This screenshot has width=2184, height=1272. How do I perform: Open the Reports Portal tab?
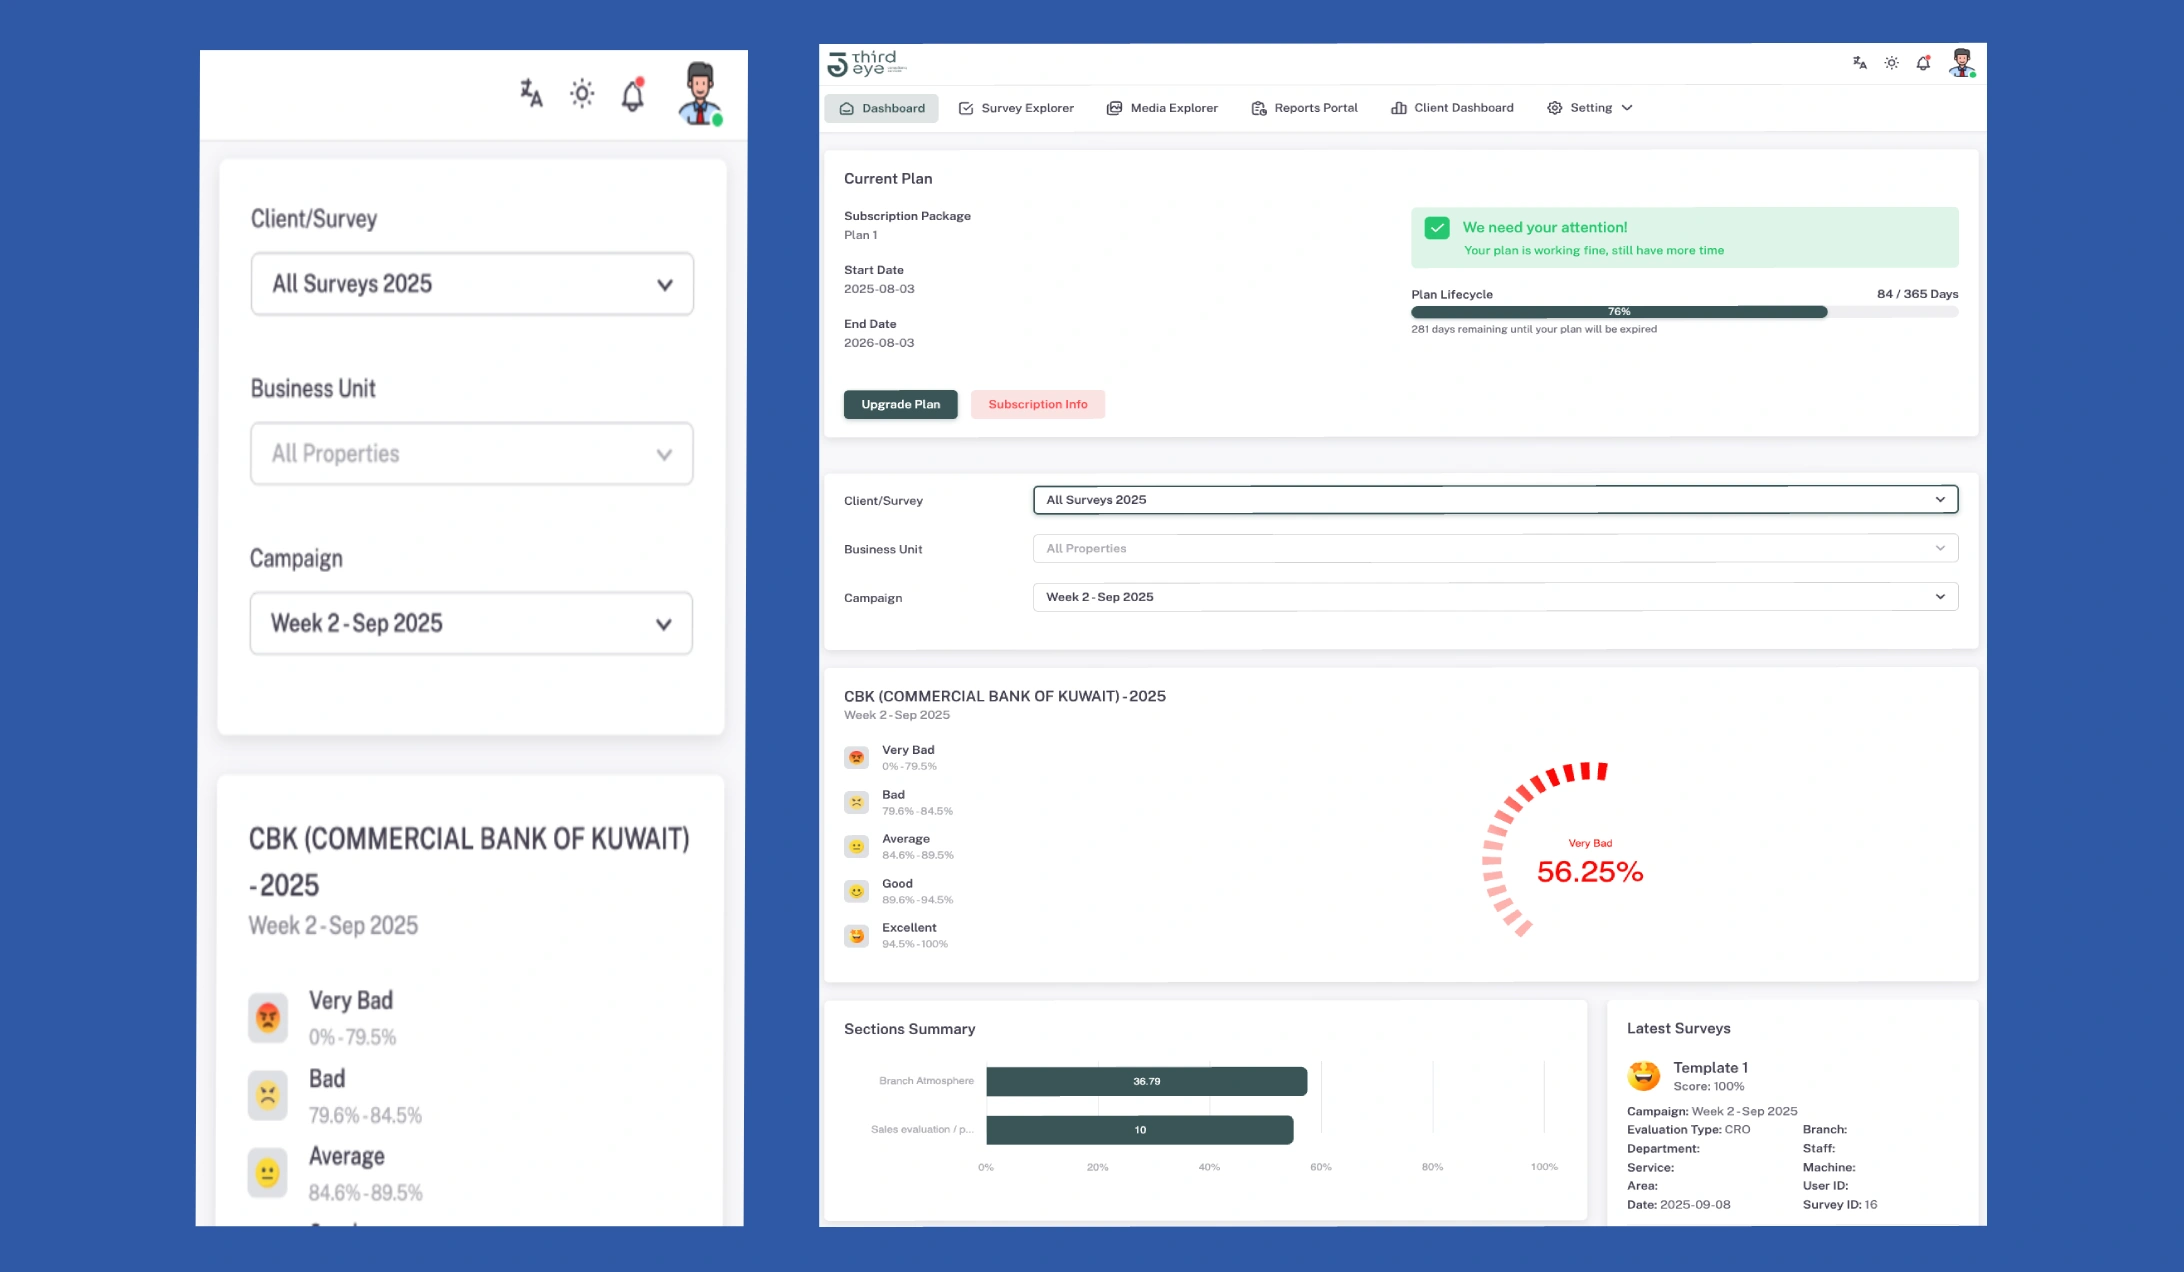pos(1304,108)
